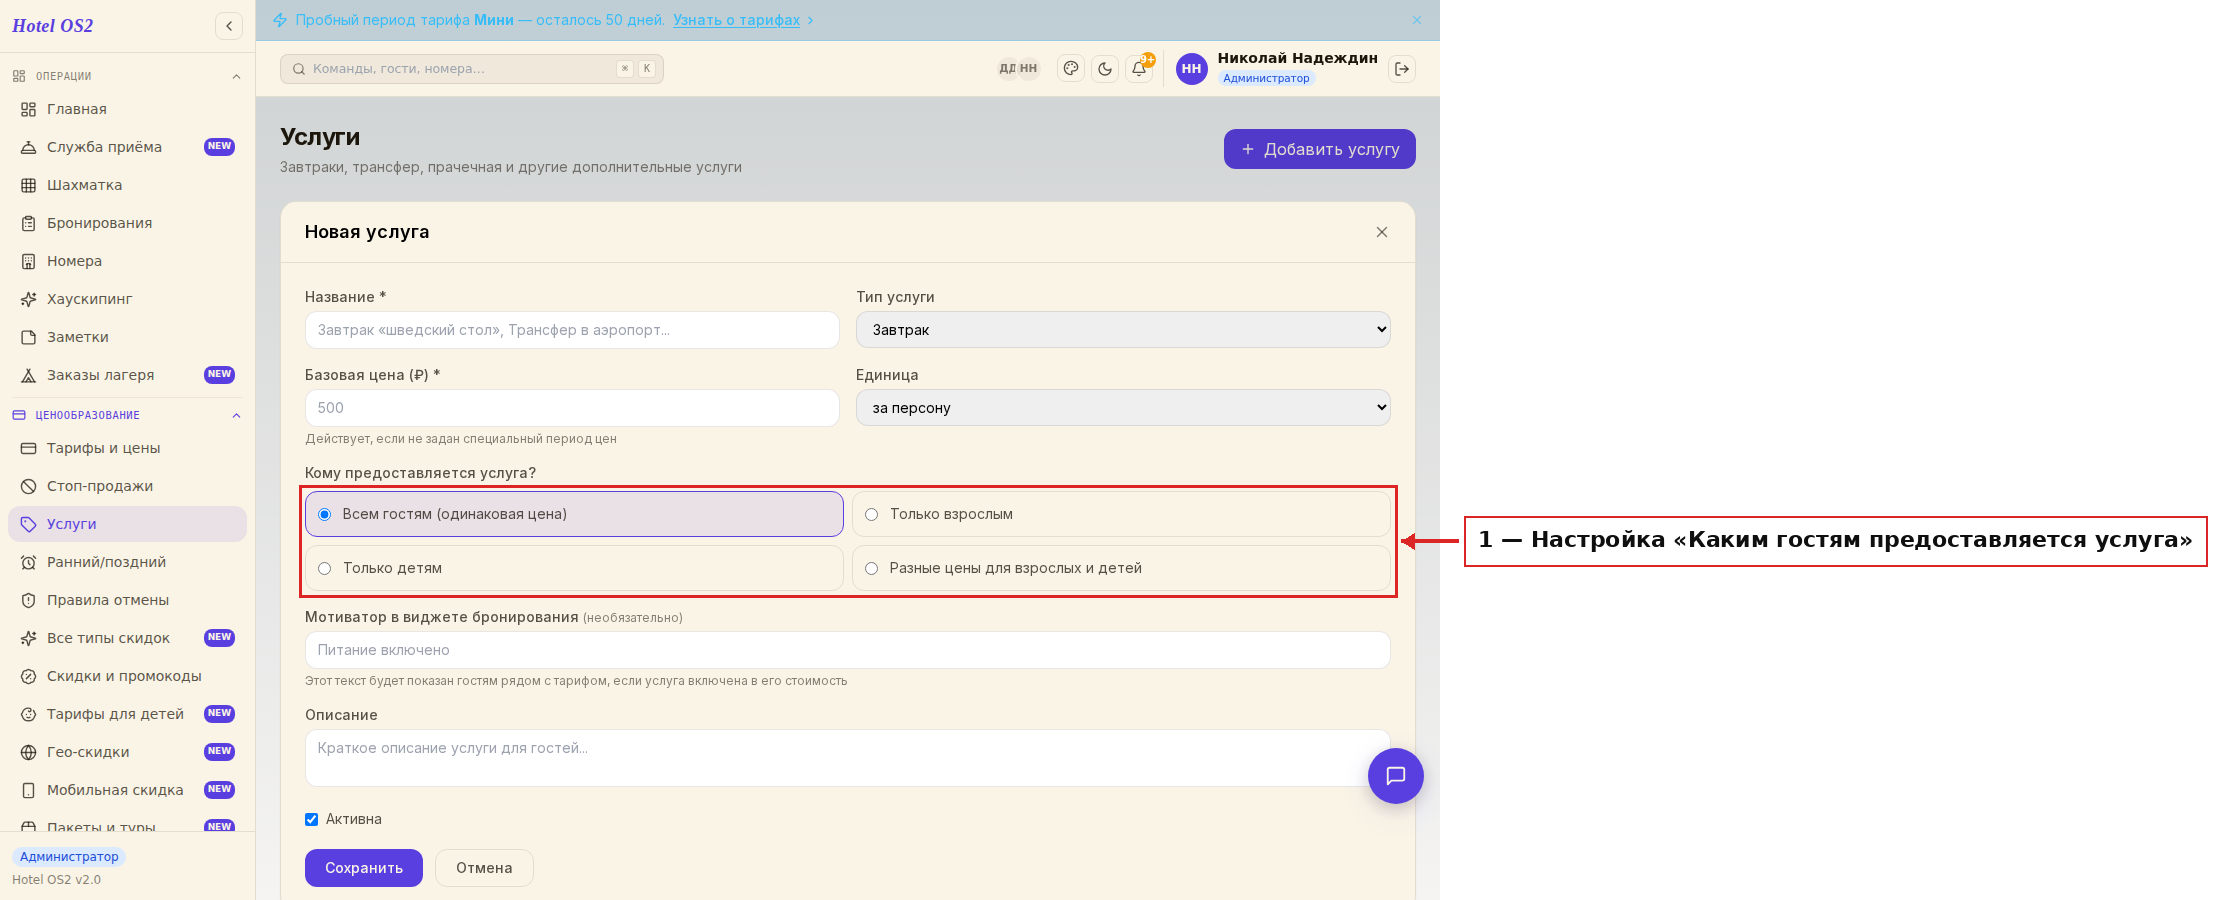Open the floating chat bubble button

point(1396,776)
